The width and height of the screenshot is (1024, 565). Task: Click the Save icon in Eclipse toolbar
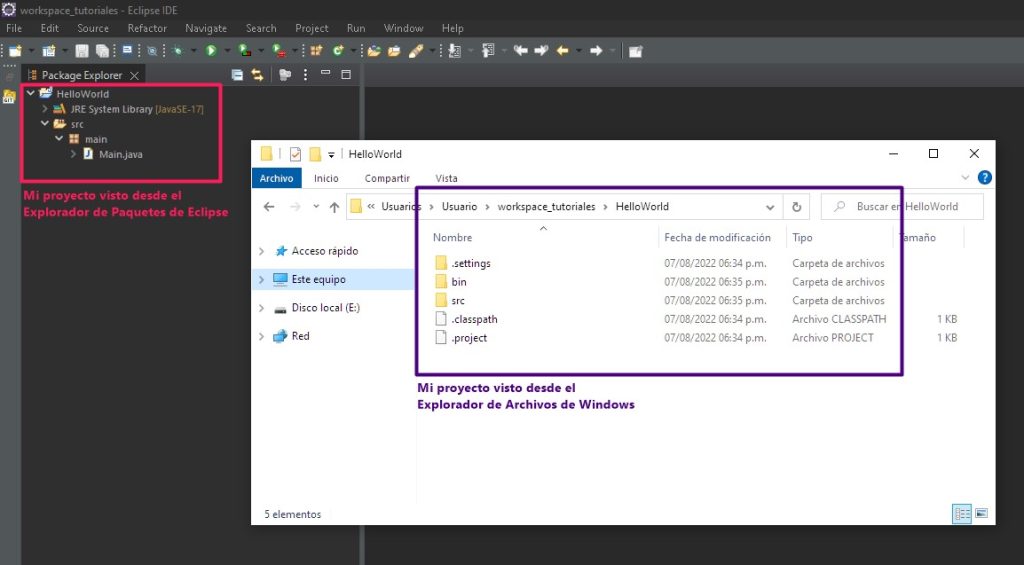82,50
